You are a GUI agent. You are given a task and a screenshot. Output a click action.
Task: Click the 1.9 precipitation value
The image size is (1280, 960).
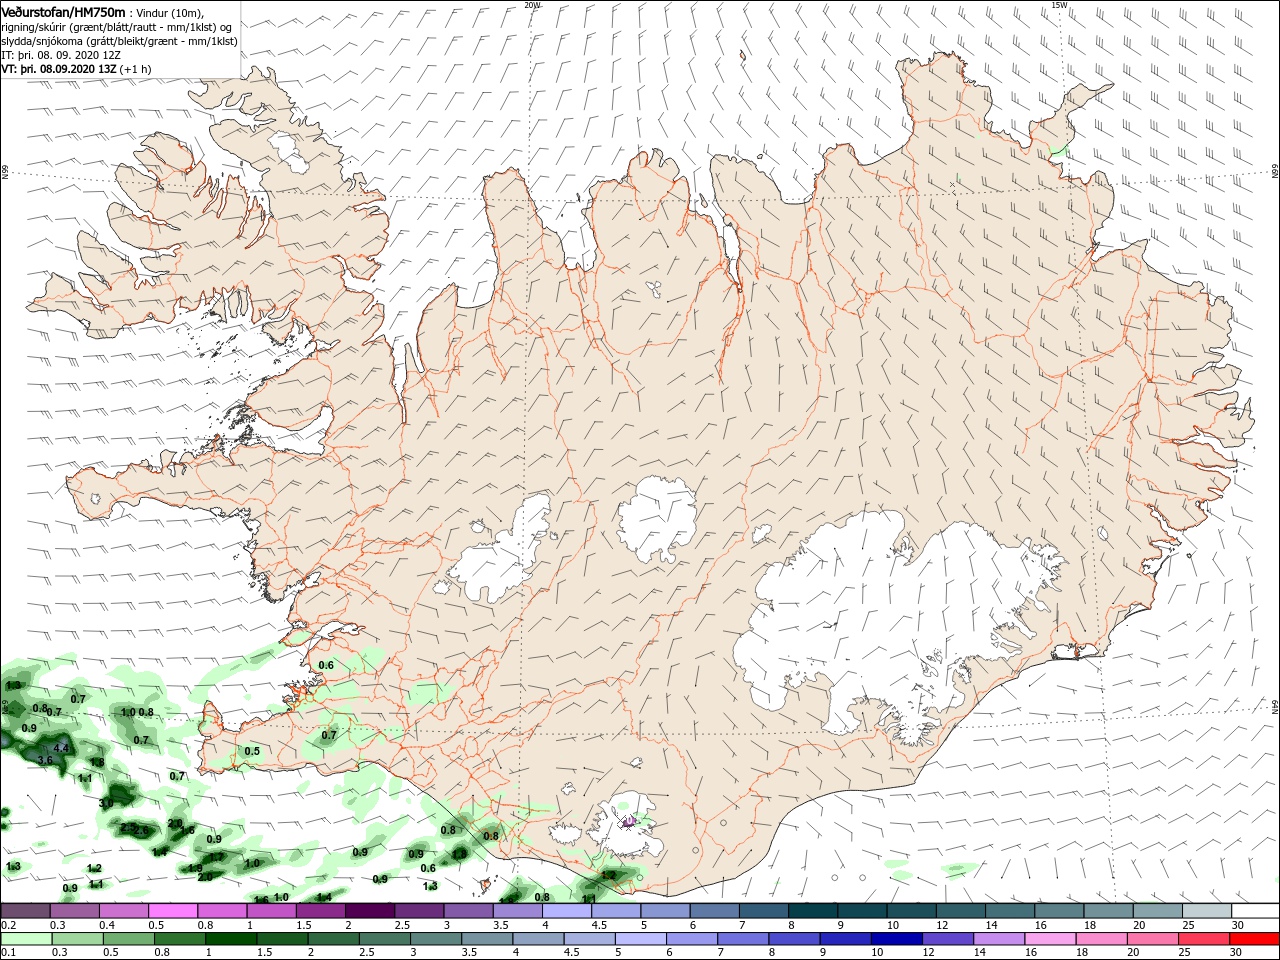click(x=195, y=868)
